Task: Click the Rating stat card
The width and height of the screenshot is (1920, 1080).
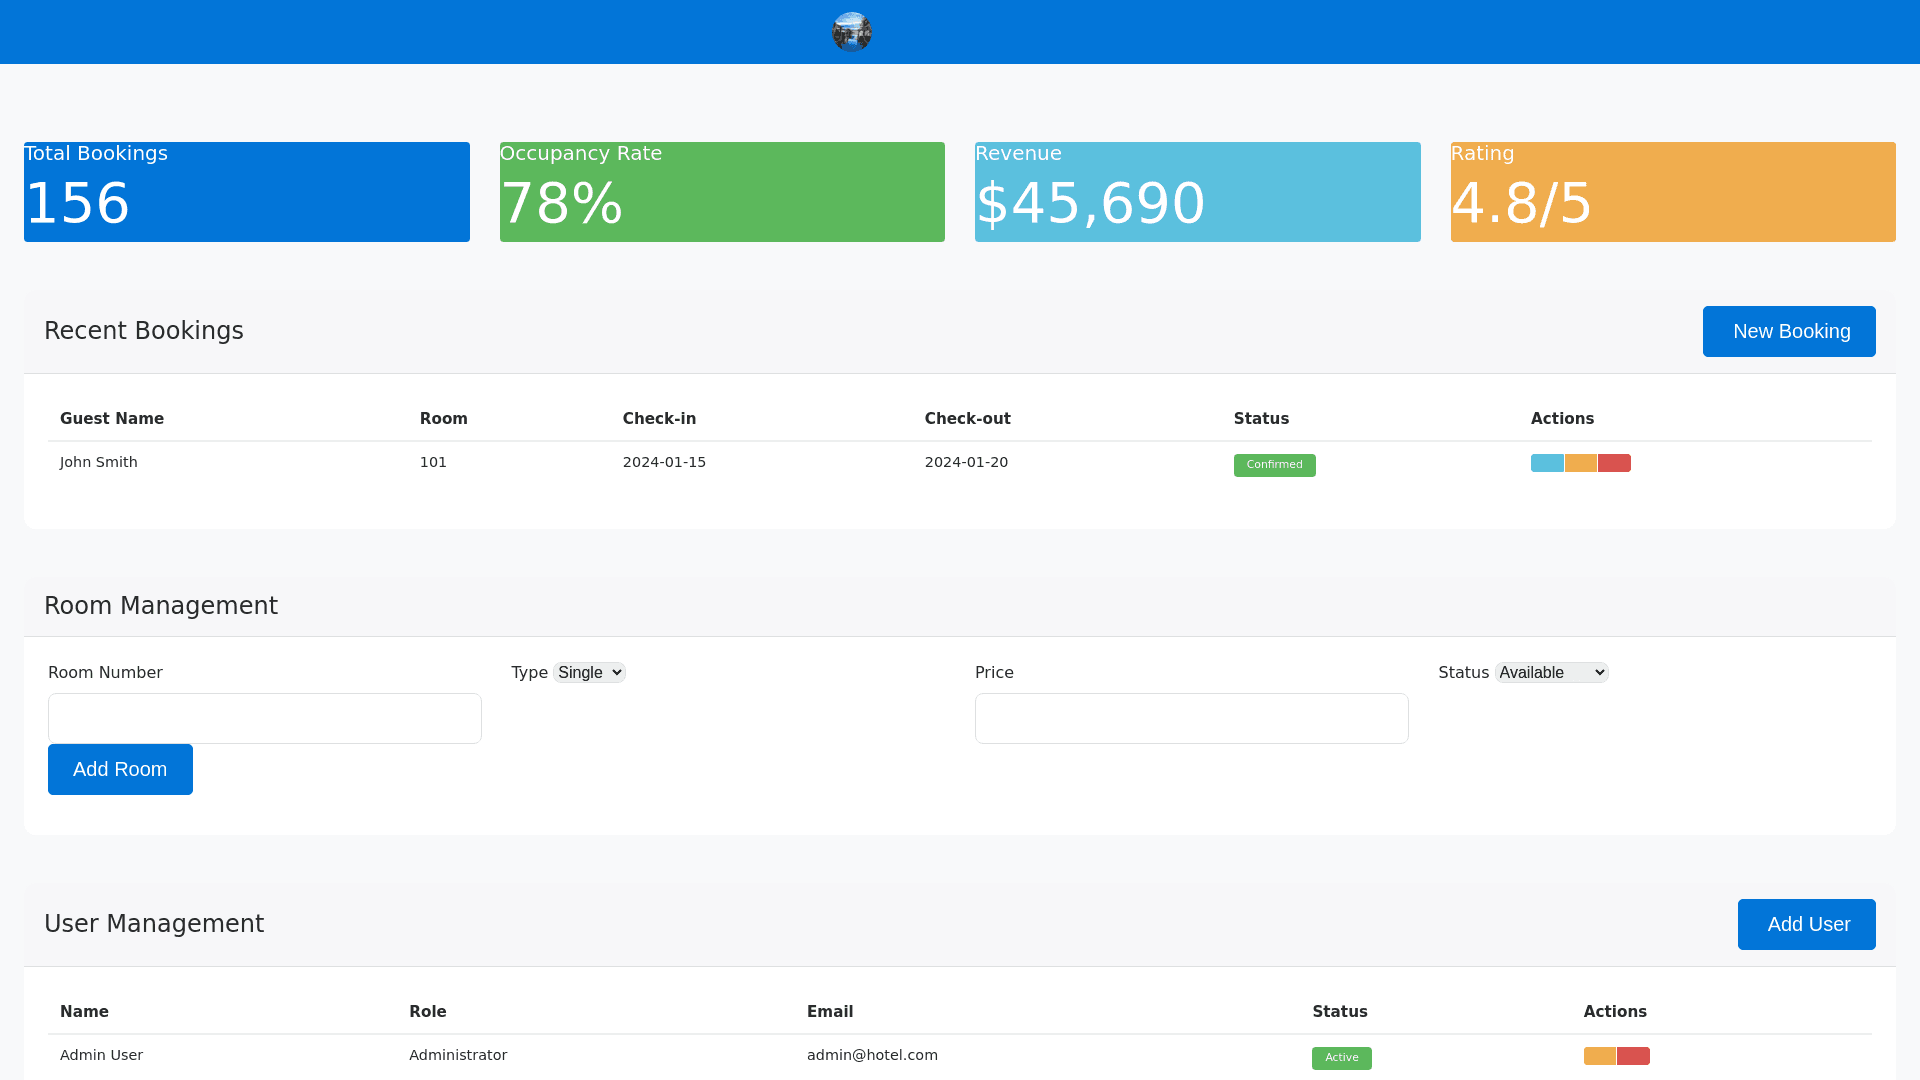Action: pyautogui.click(x=1673, y=192)
